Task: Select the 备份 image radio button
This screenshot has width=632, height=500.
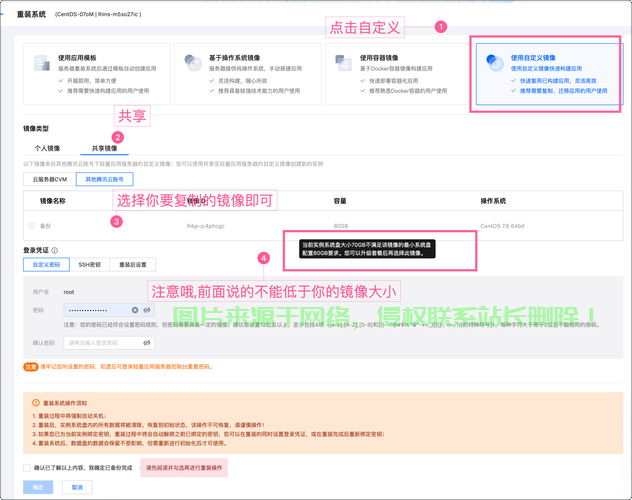Action: tap(32, 226)
